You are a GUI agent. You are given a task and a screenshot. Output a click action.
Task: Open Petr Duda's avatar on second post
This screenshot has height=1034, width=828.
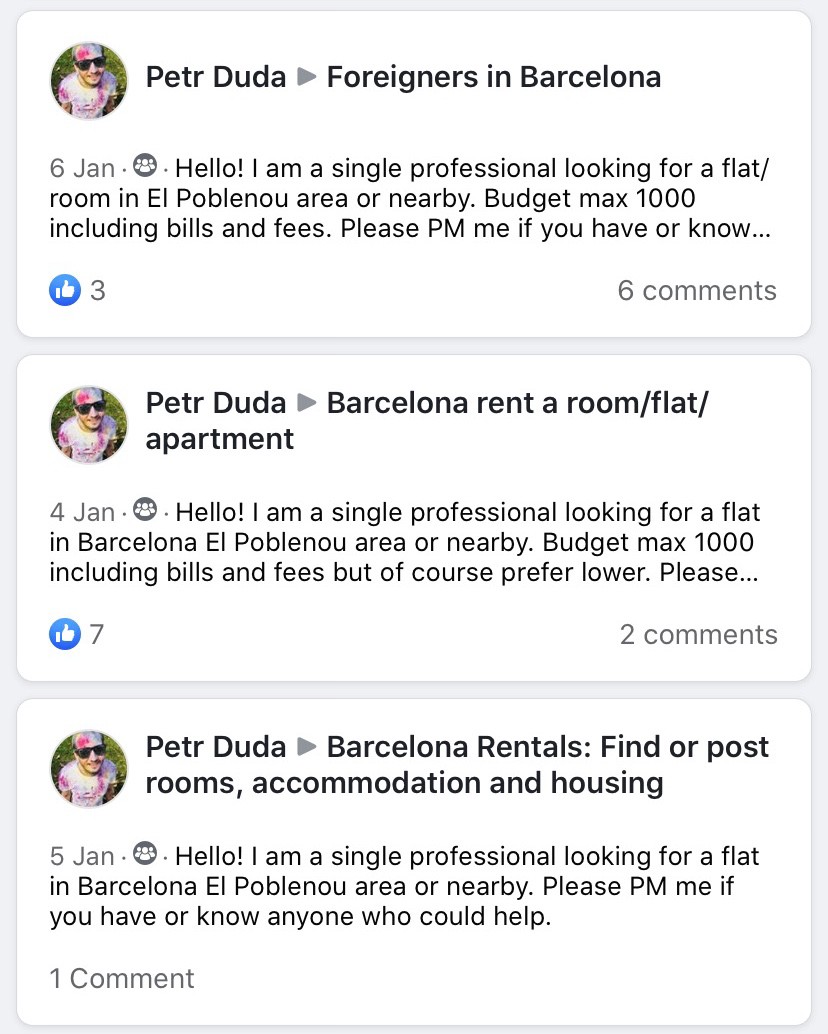[89, 425]
